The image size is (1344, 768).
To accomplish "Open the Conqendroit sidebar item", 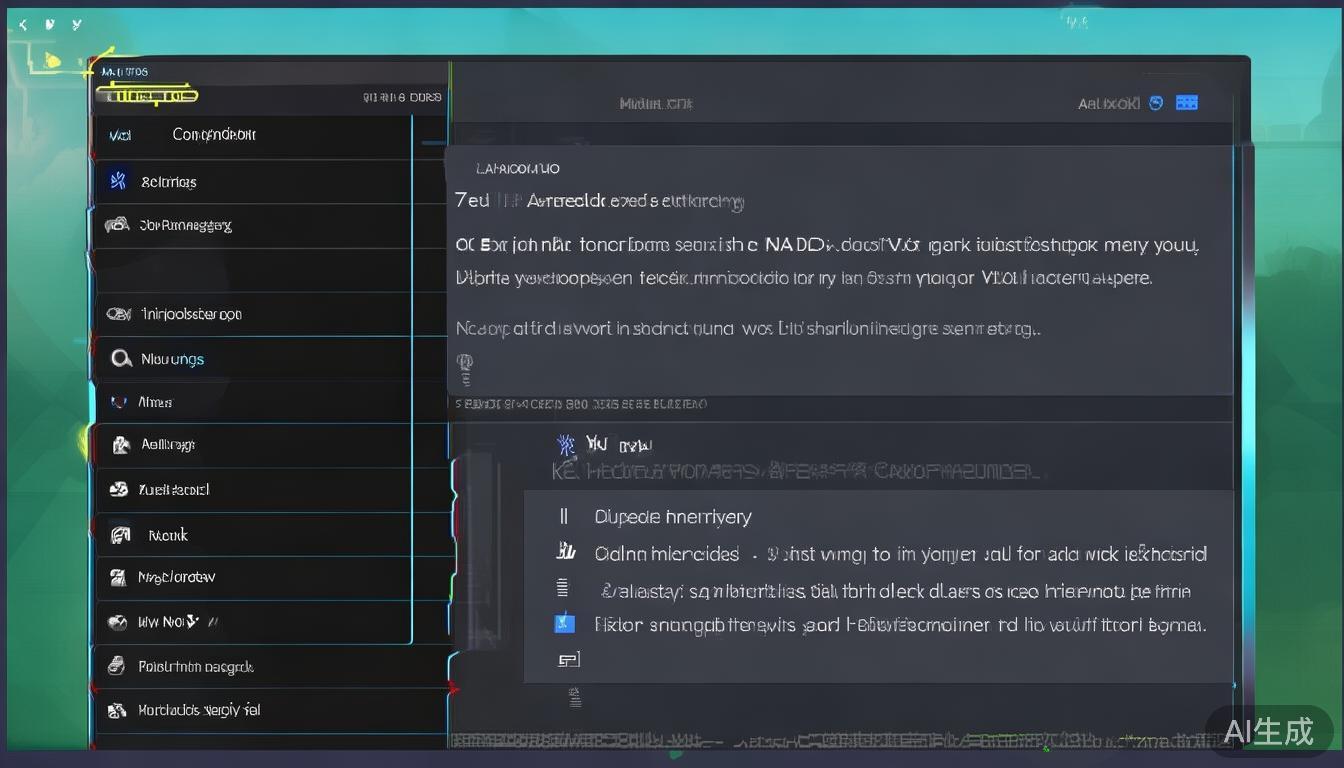I will point(213,134).
